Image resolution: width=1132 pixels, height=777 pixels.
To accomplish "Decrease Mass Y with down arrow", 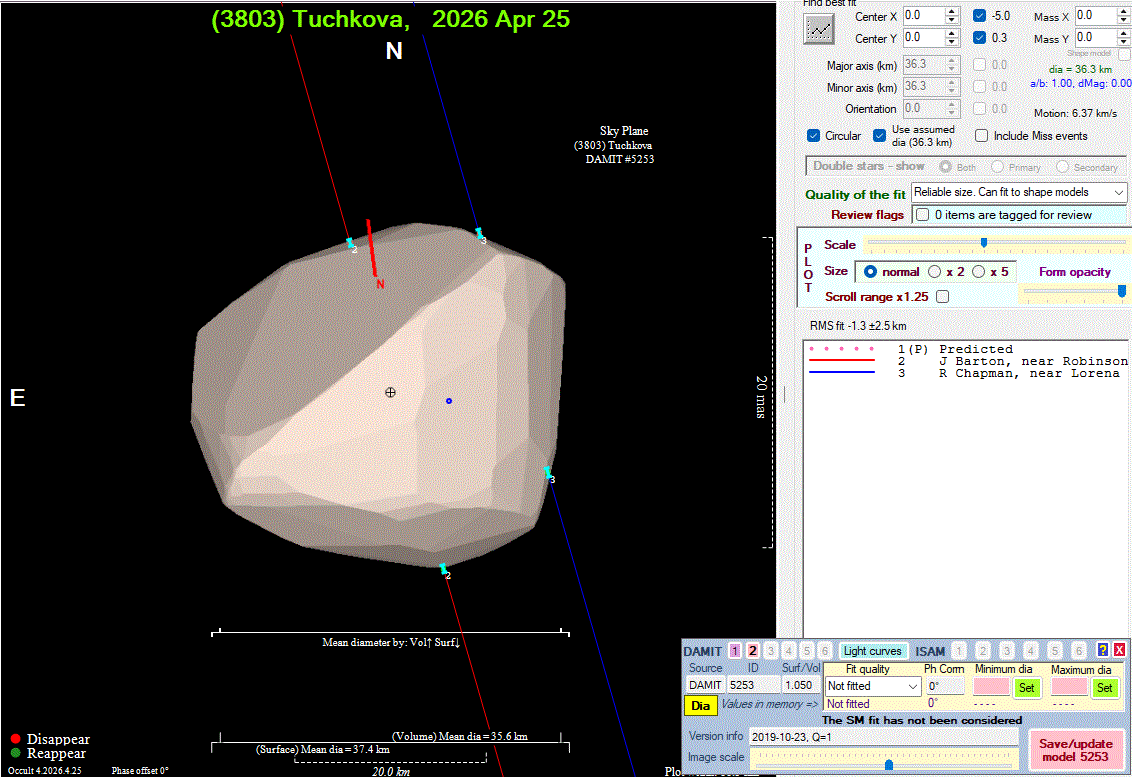I will tap(1122, 43).
